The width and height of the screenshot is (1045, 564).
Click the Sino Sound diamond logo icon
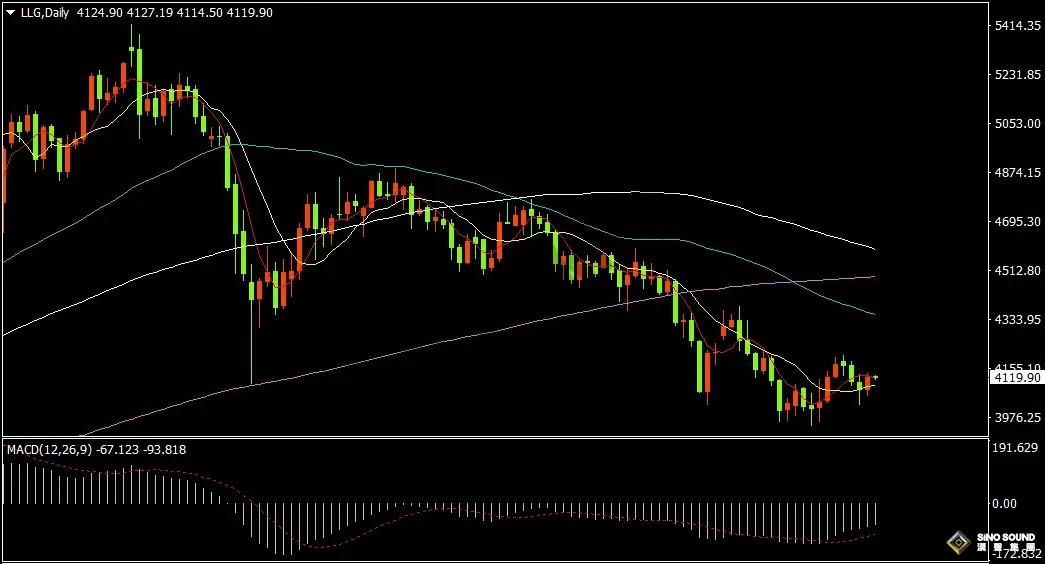tap(959, 543)
